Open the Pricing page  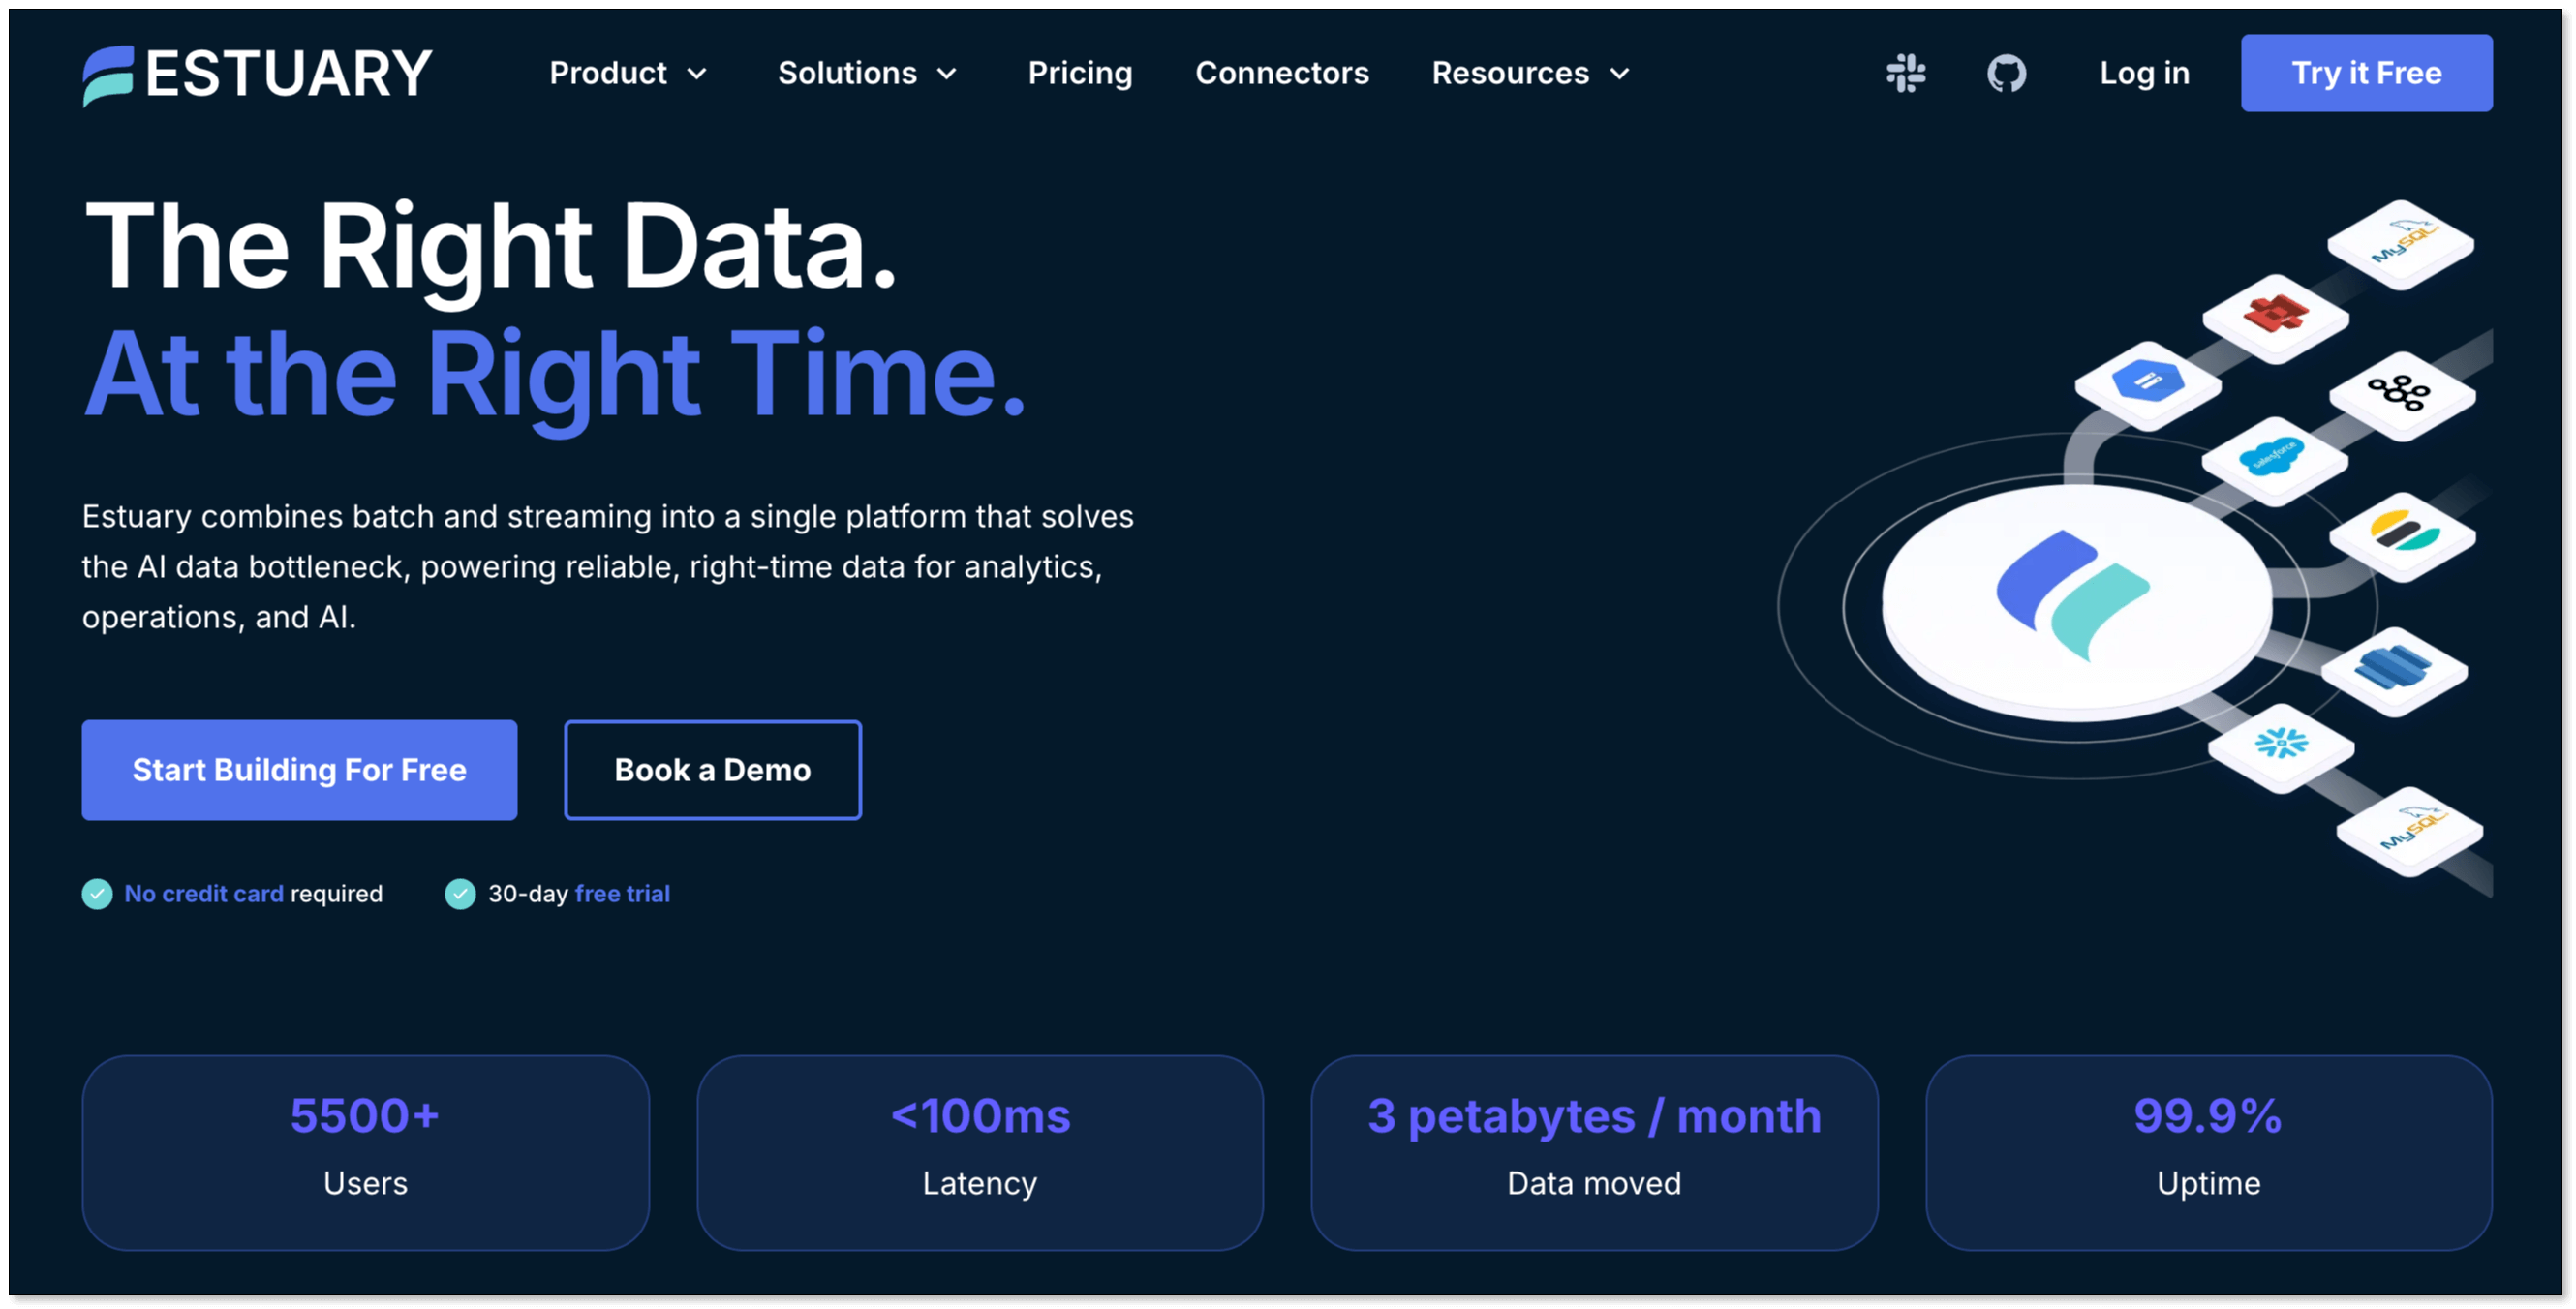coord(1080,73)
